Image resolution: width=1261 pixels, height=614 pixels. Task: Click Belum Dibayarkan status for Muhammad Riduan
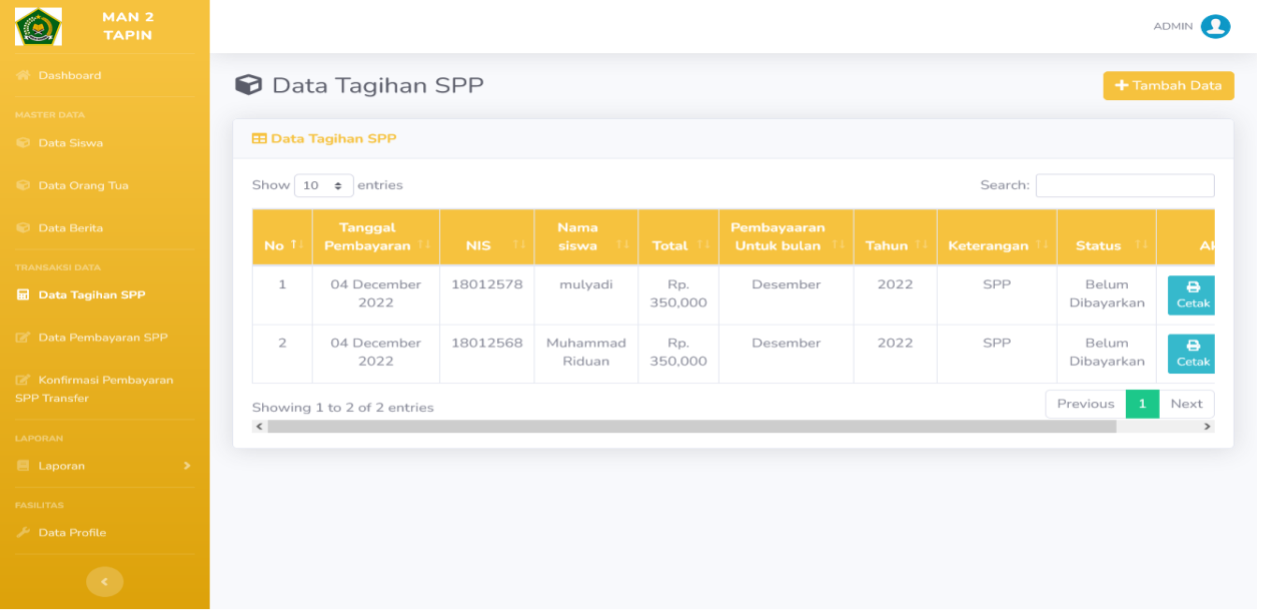(x=1106, y=352)
